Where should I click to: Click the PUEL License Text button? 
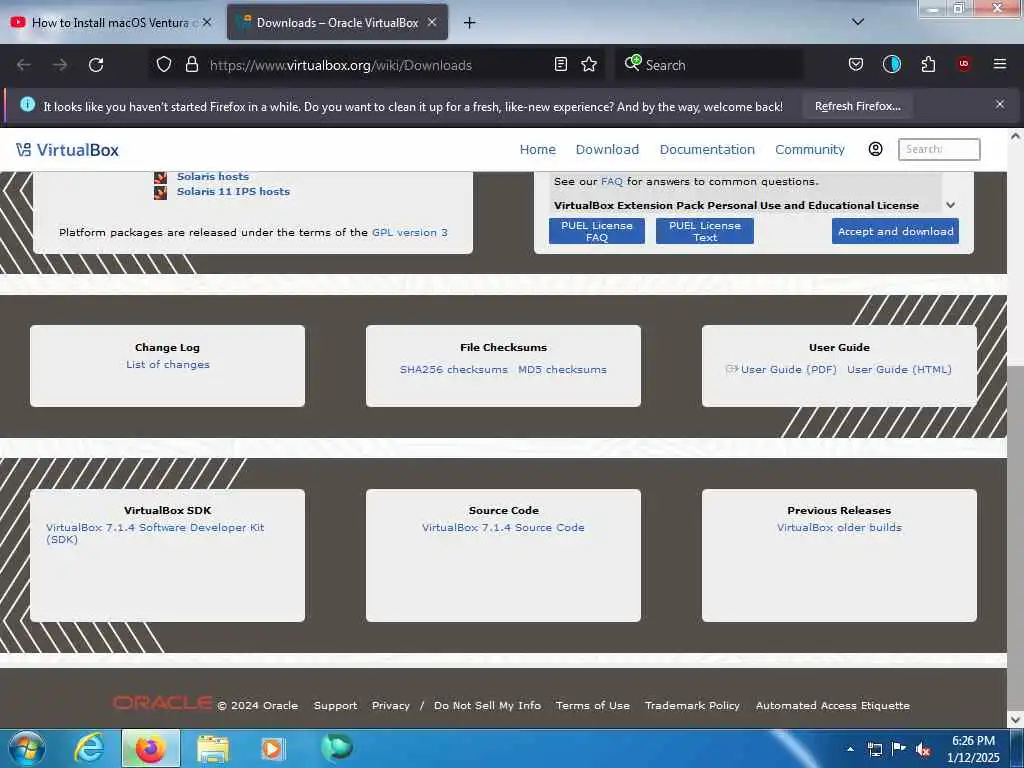pos(705,231)
